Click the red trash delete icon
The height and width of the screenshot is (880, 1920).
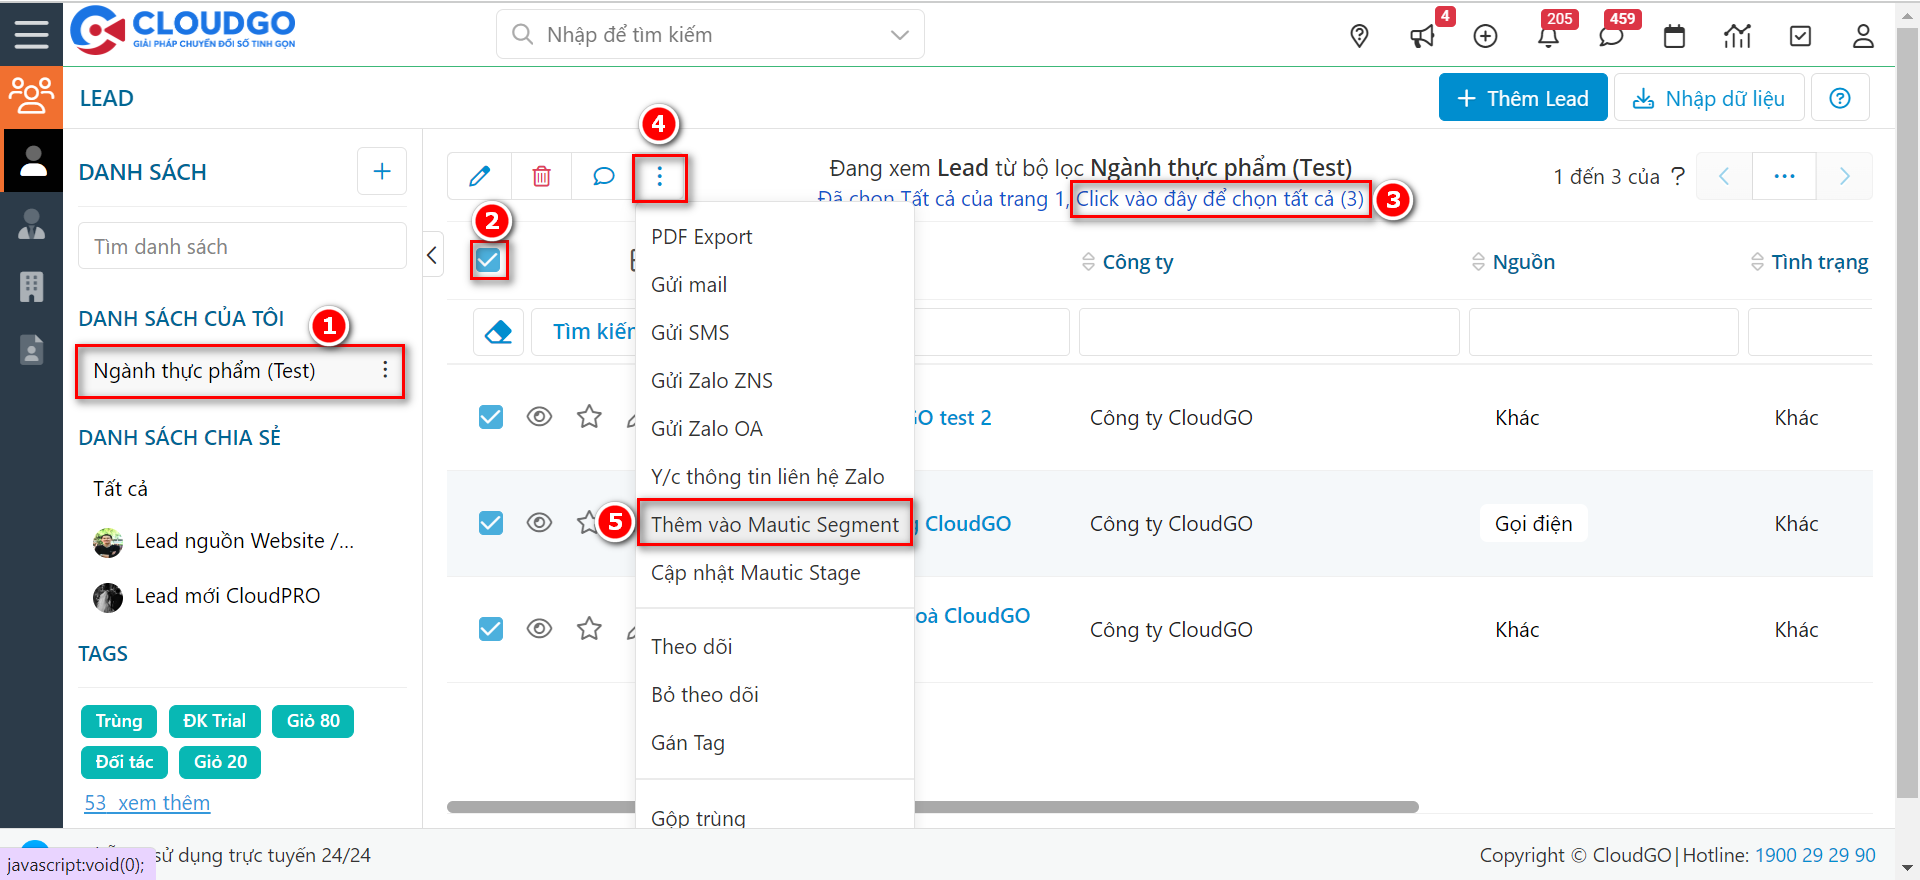pos(541,177)
